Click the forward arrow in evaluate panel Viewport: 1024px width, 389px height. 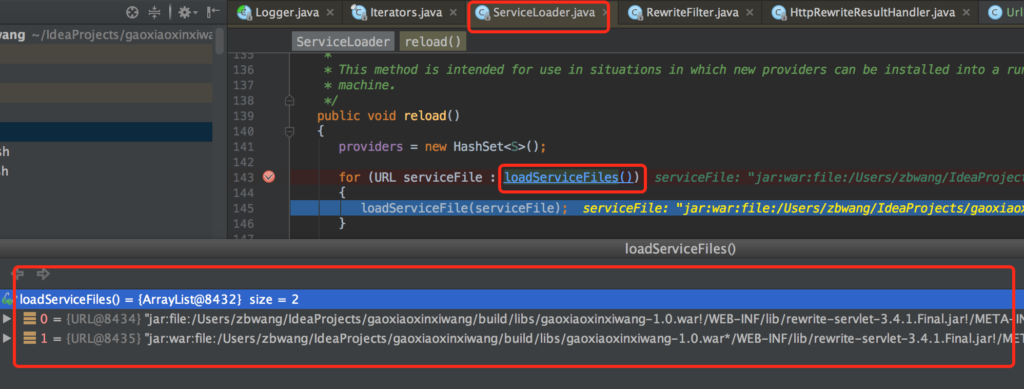[43, 273]
